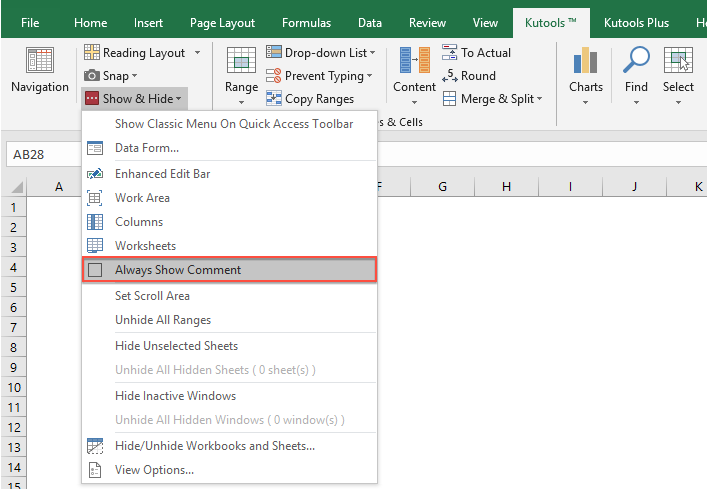
Task: Click the Select tool icon
Action: point(678,60)
